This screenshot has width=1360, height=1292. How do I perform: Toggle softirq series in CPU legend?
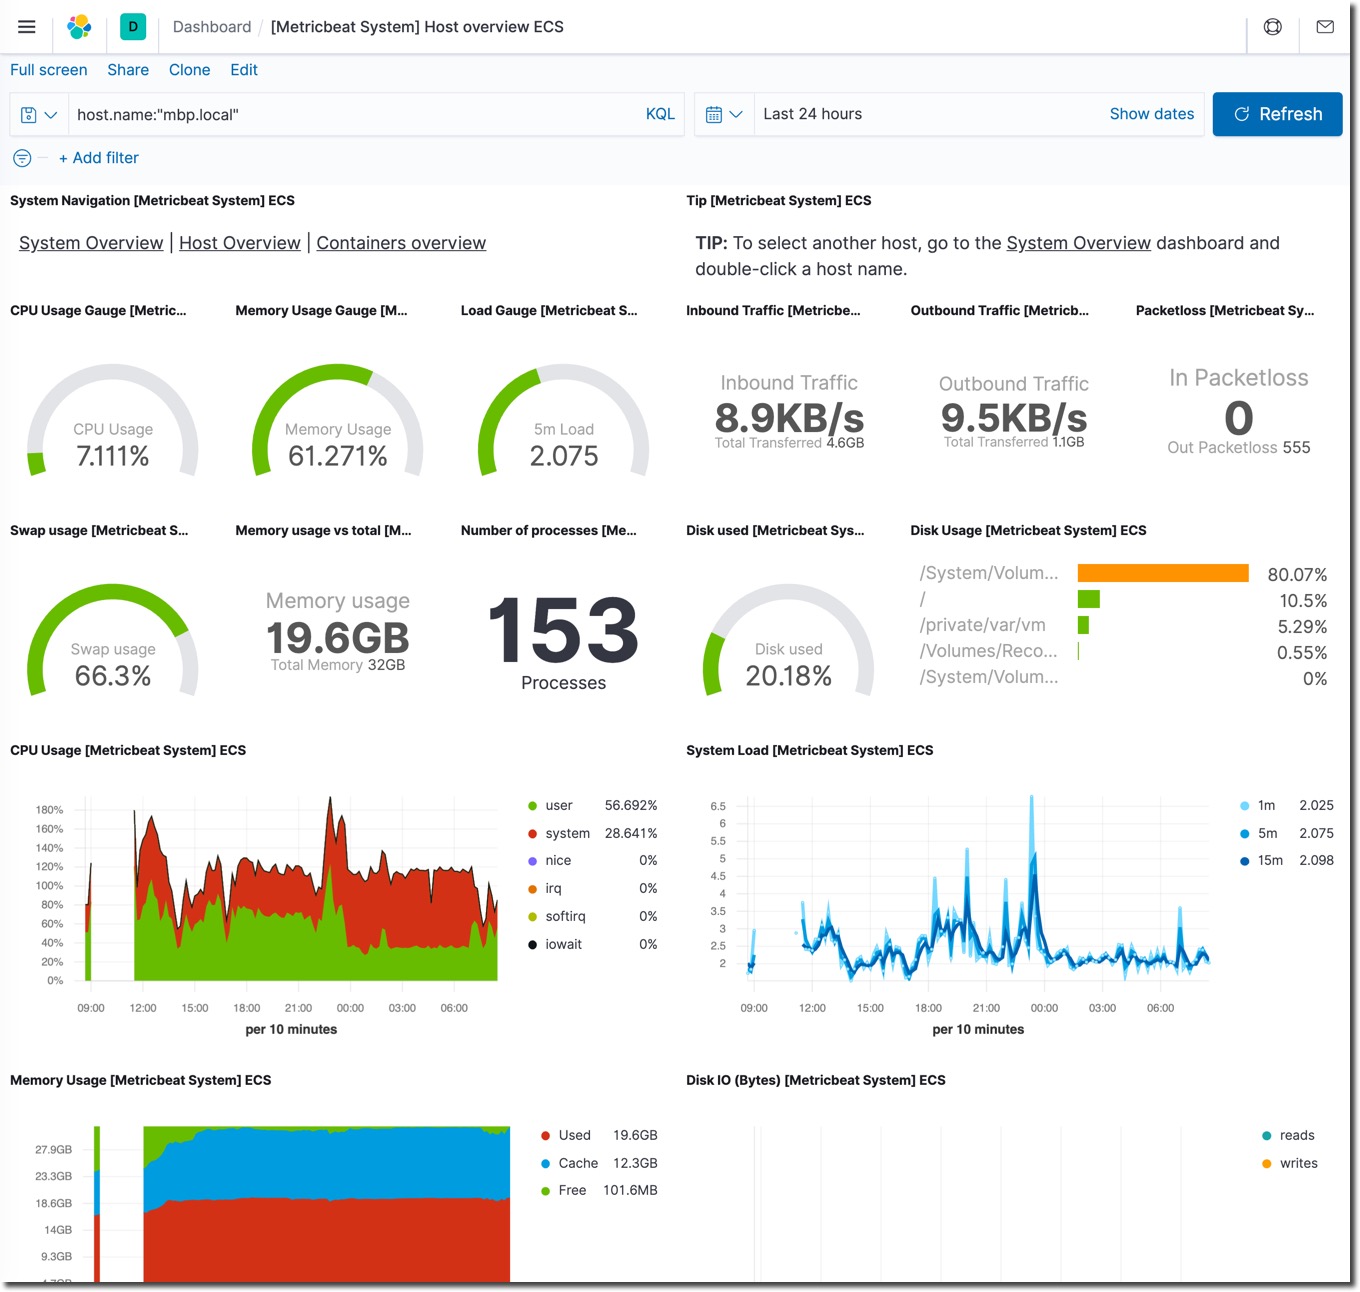click(x=565, y=916)
